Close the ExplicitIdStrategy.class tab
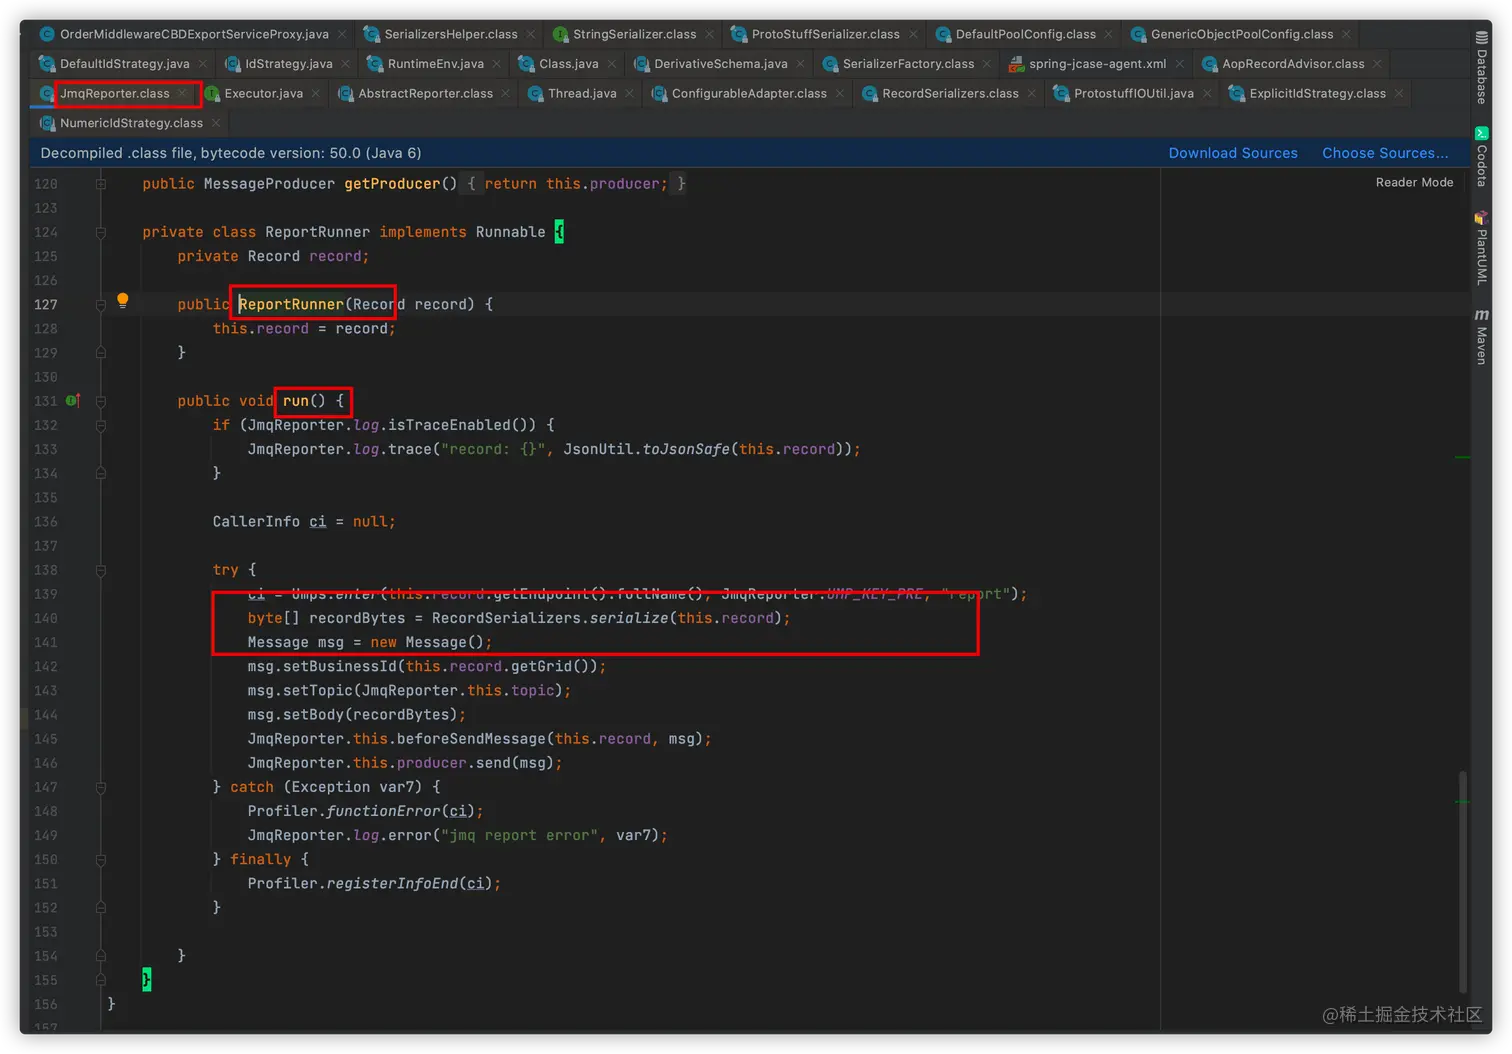The width and height of the screenshot is (1512, 1054). coord(1399,93)
